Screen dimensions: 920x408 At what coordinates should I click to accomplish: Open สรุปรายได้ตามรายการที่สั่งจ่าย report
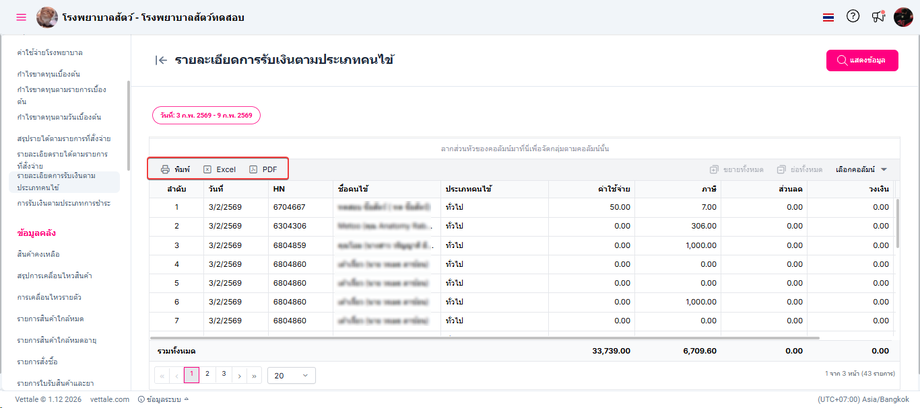[64, 139]
